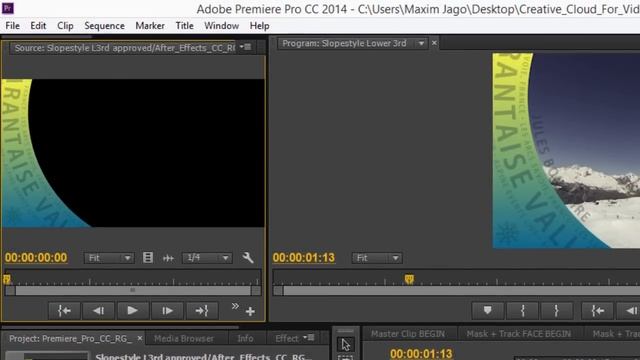The height and width of the screenshot is (360, 640).
Task: Click the Premiere Pro app icon in title bar
Action: click(8, 8)
